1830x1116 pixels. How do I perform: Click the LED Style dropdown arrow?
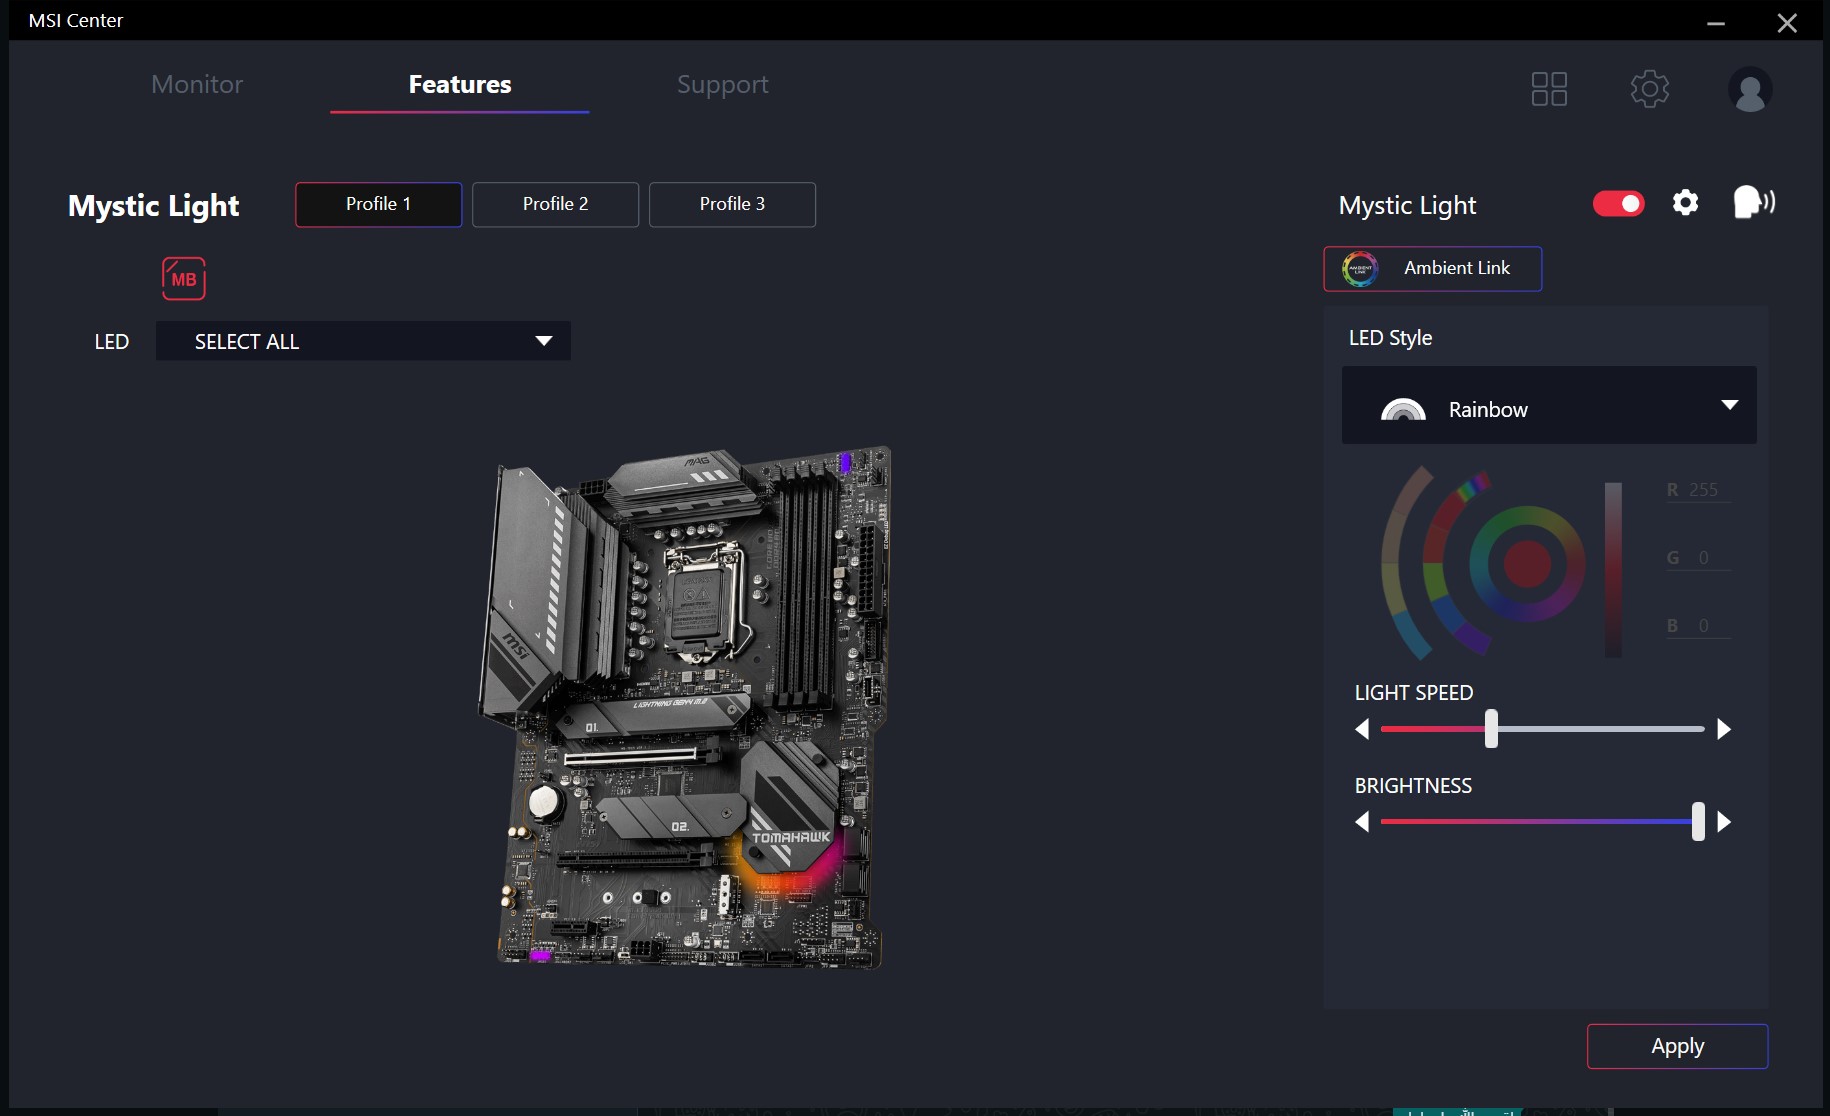pyautogui.click(x=1729, y=405)
